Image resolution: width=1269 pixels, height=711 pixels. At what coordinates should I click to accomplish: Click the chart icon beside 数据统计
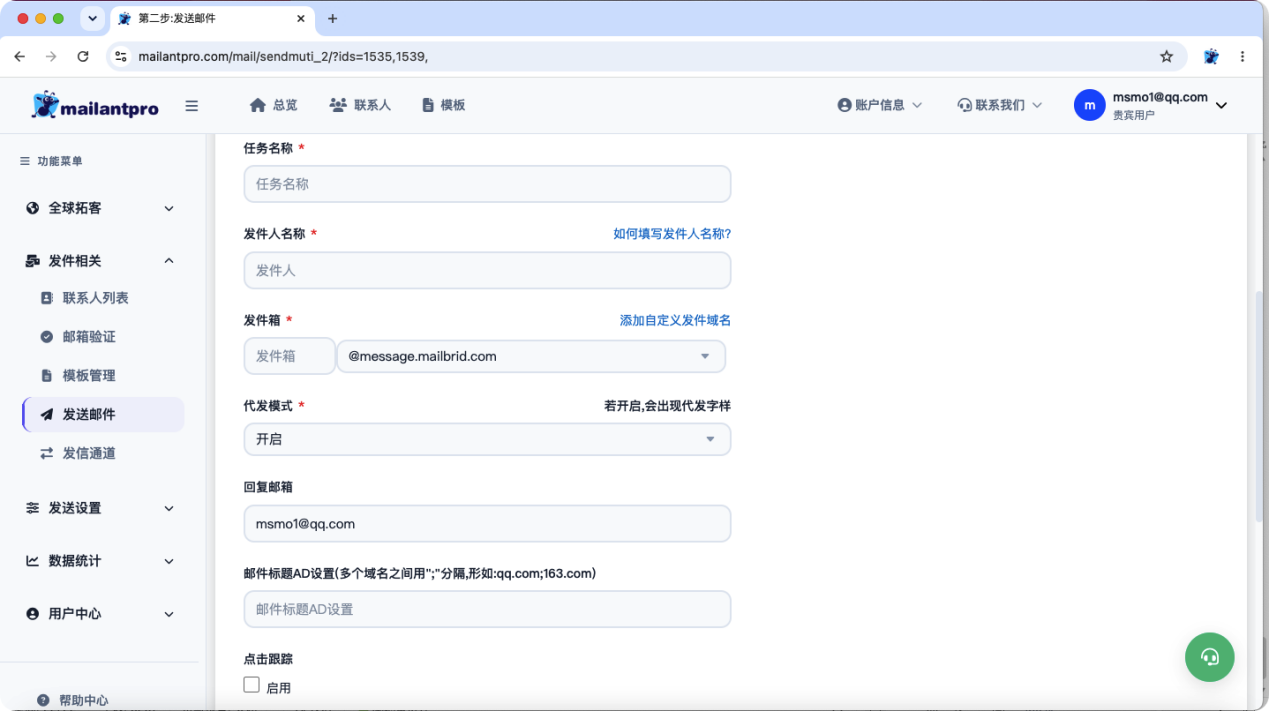pyautogui.click(x=32, y=561)
